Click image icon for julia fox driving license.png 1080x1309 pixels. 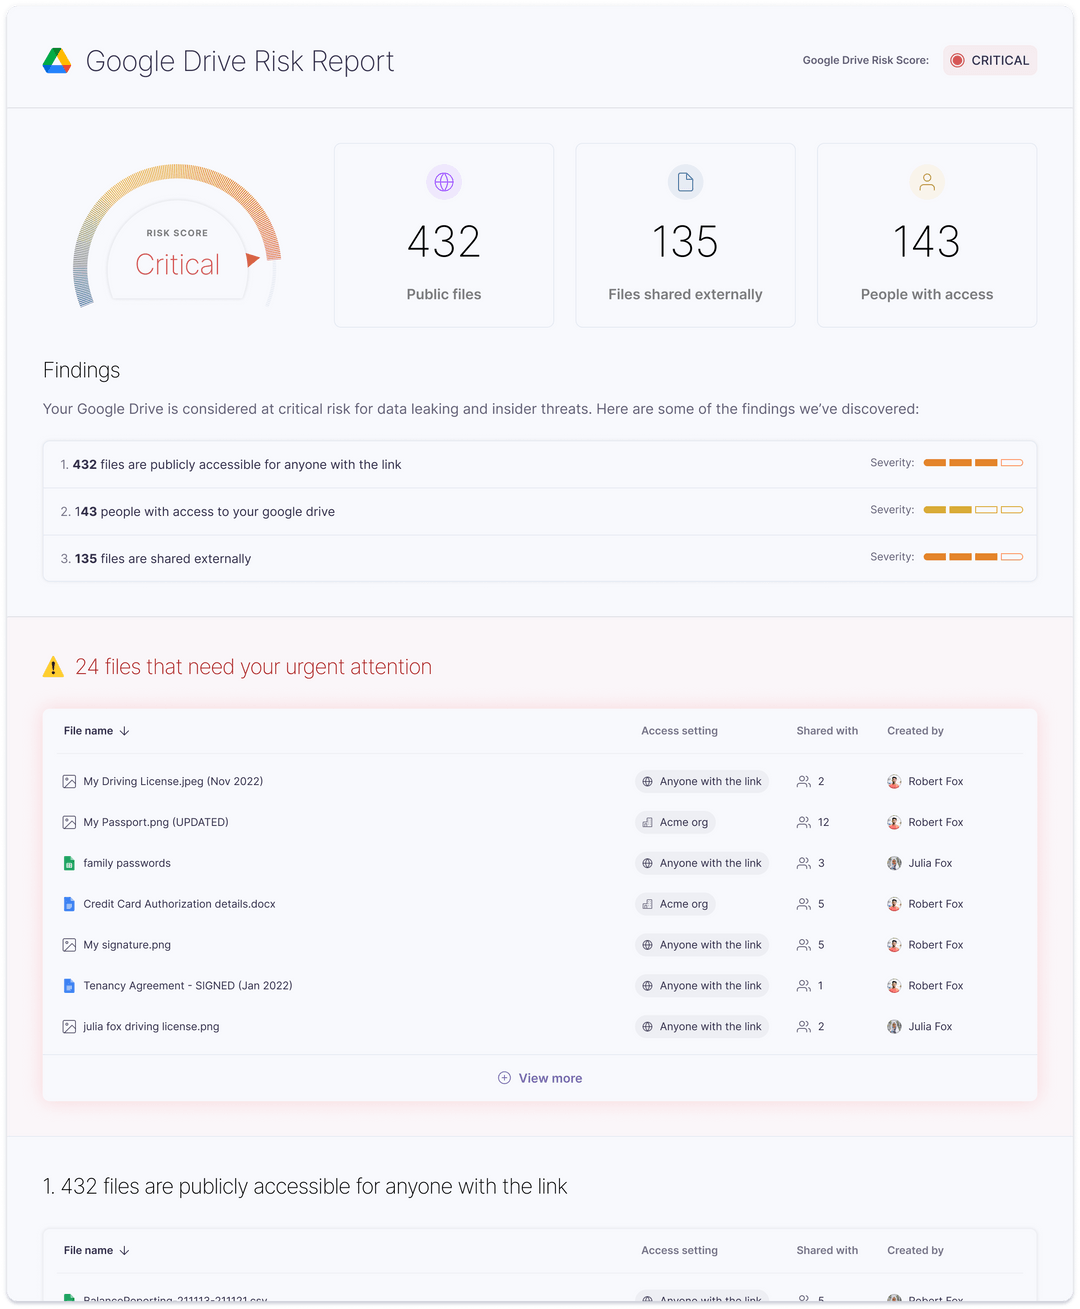[x=69, y=1027]
